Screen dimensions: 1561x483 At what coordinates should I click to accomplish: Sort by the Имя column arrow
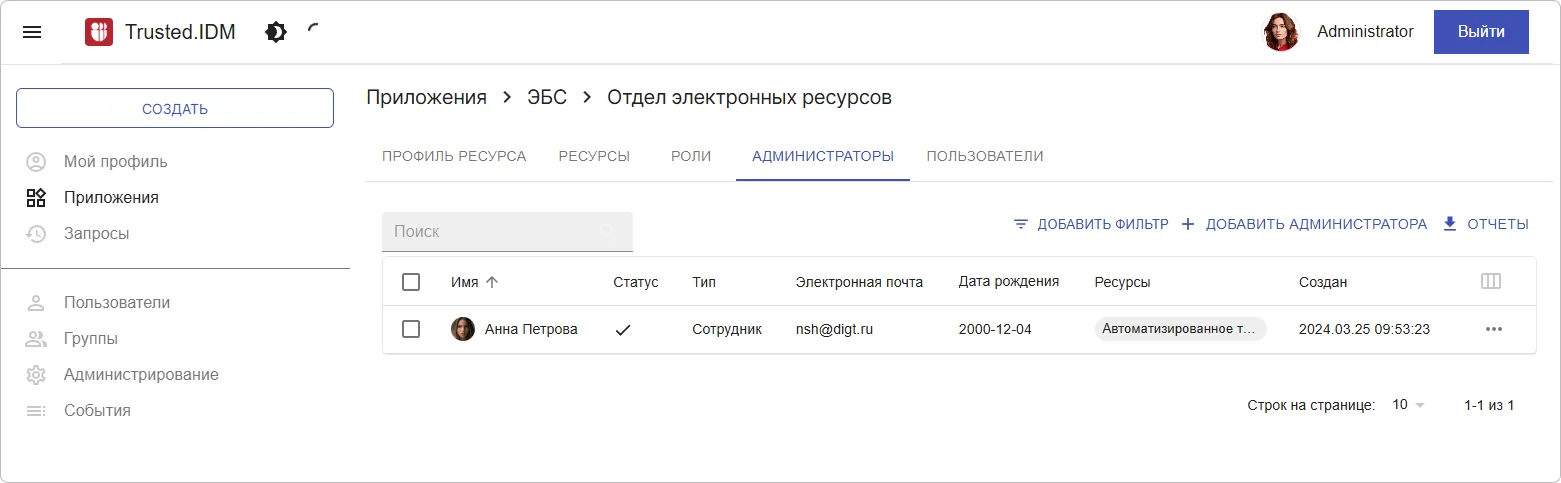[491, 282]
